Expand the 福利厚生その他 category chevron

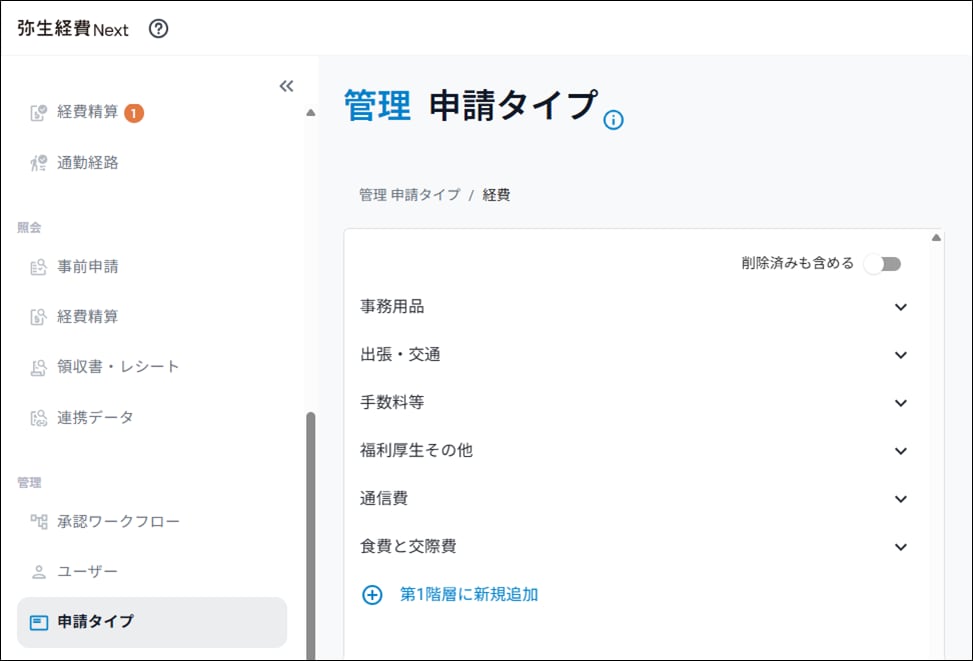[900, 451]
